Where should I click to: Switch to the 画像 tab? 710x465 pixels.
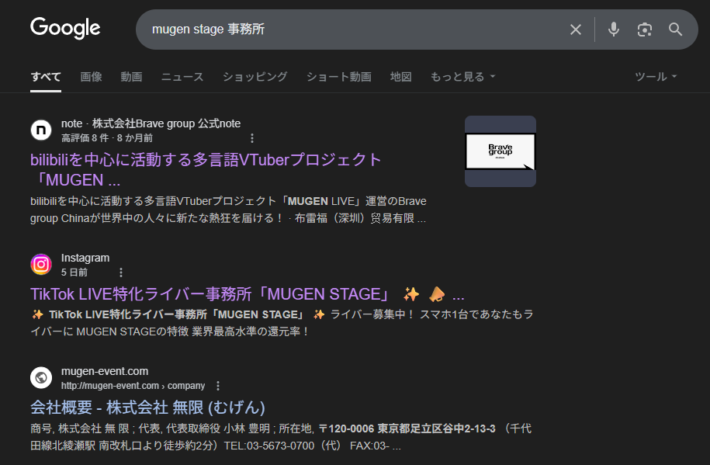[91, 77]
